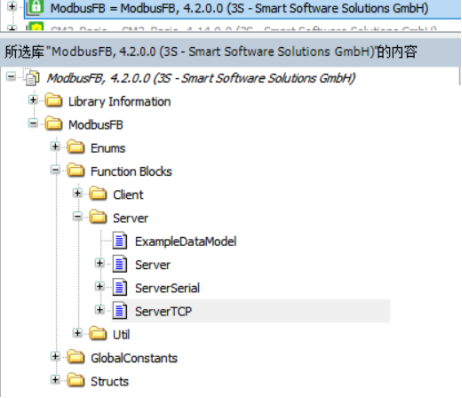462x398 pixels.
Task: Select the Client tree item
Action: 128,195
